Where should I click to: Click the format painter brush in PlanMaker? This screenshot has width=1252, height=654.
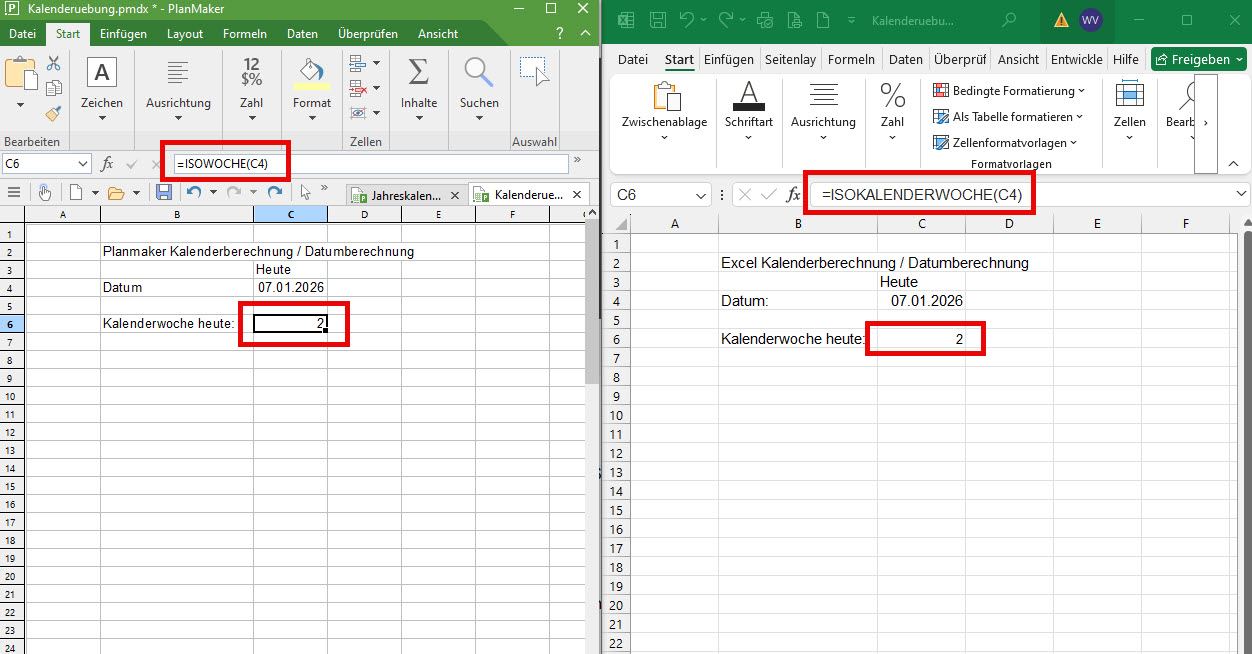[53, 113]
